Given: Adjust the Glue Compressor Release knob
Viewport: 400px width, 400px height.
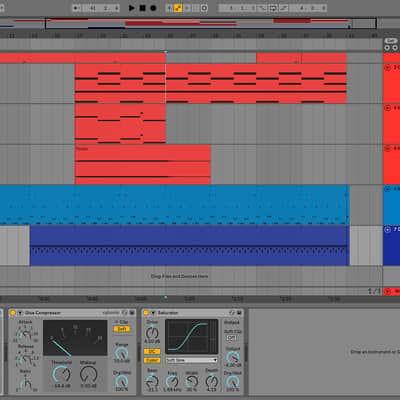Looking at the screenshot, I should click(x=25, y=359).
